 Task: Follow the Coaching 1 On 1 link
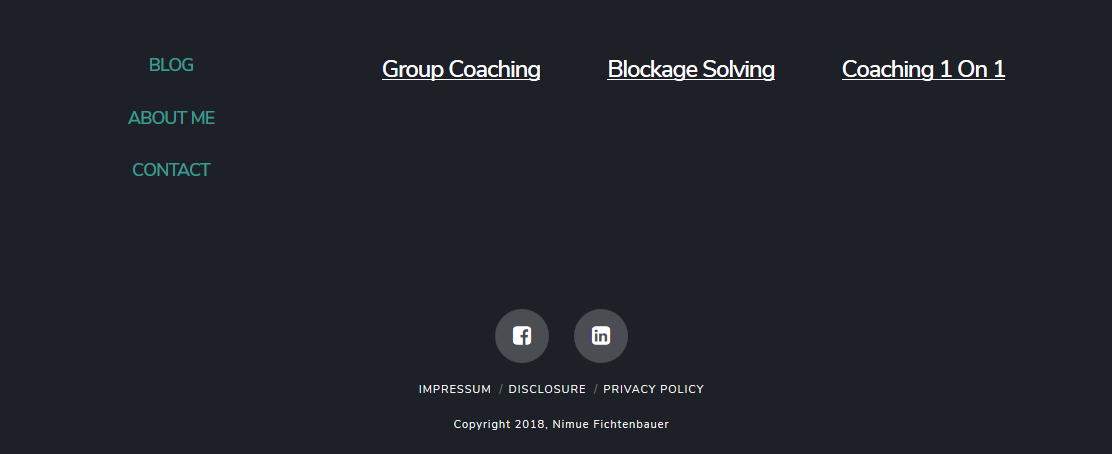[923, 69]
